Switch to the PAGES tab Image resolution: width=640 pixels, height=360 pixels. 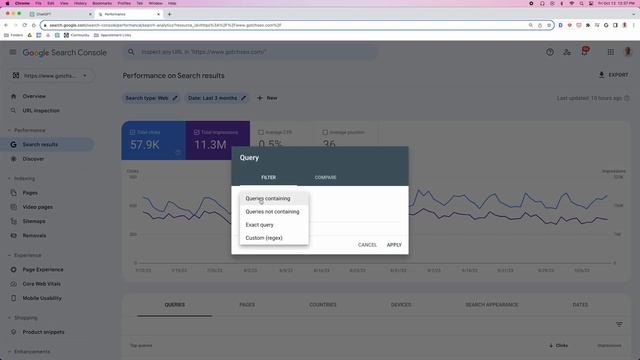(x=247, y=305)
